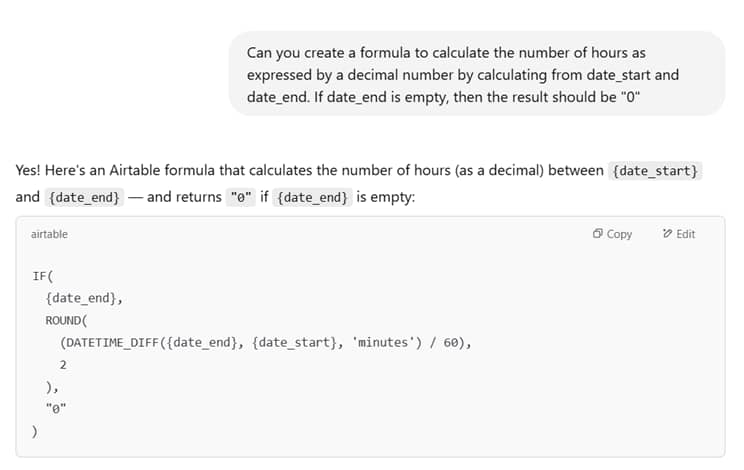Click the rounding precision 2 in the code

tap(63, 365)
